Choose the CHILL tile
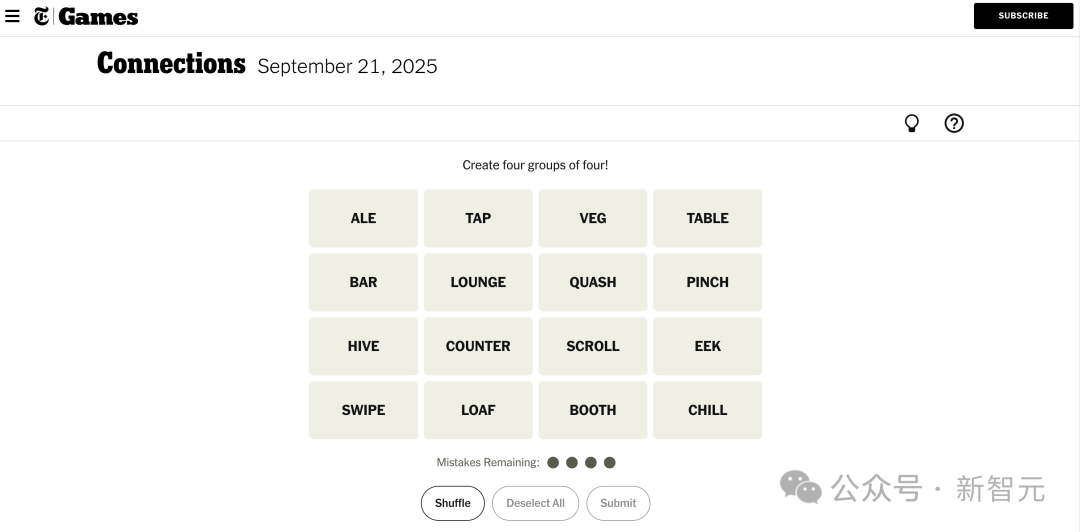 pos(707,411)
